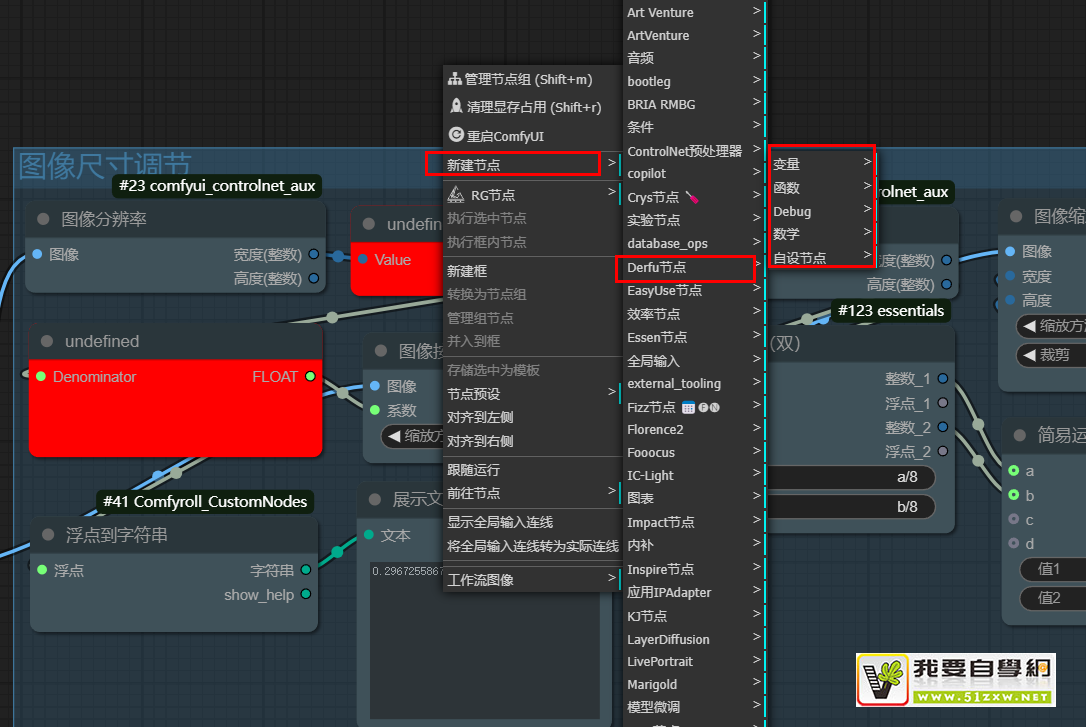Click the #23 comfyui_controlnet_aux badge
Image resolution: width=1086 pixels, height=727 pixels.
(217, 185)
